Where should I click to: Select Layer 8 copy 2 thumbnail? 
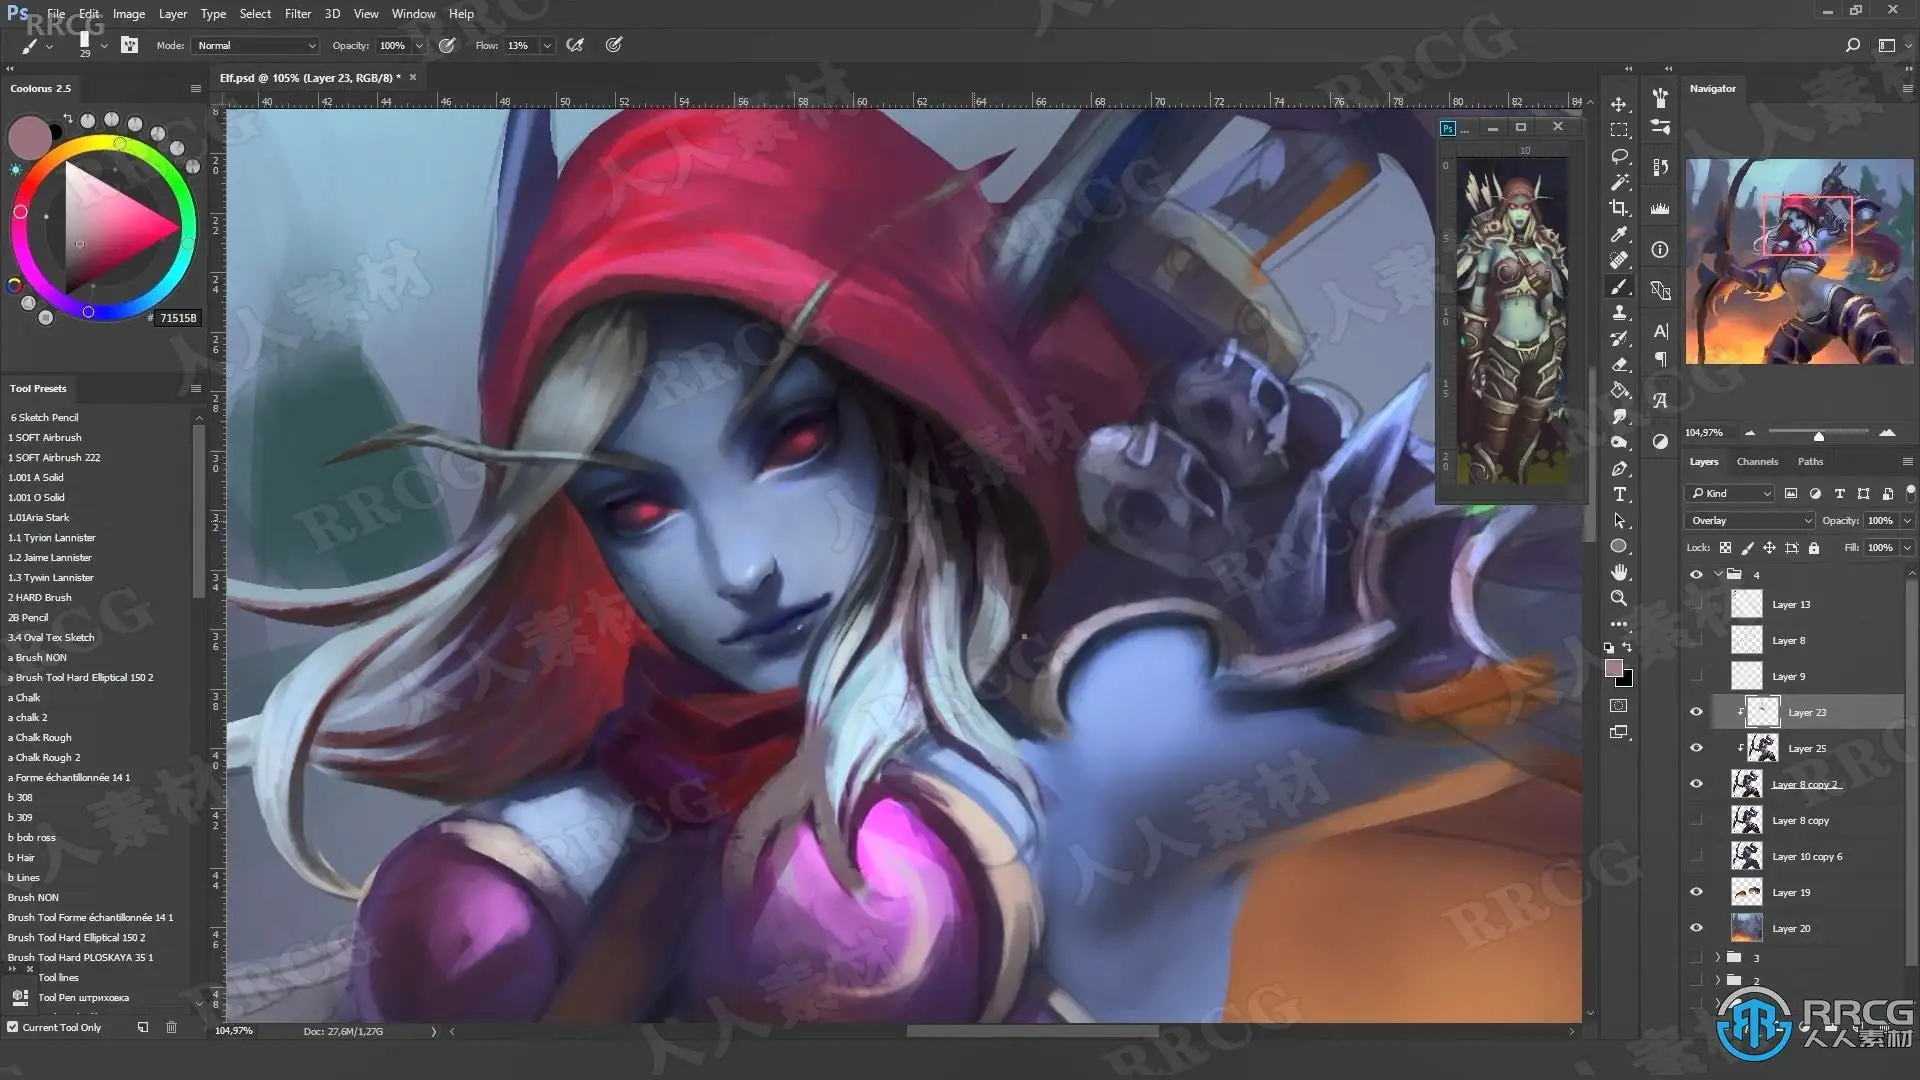point(1746,784)
